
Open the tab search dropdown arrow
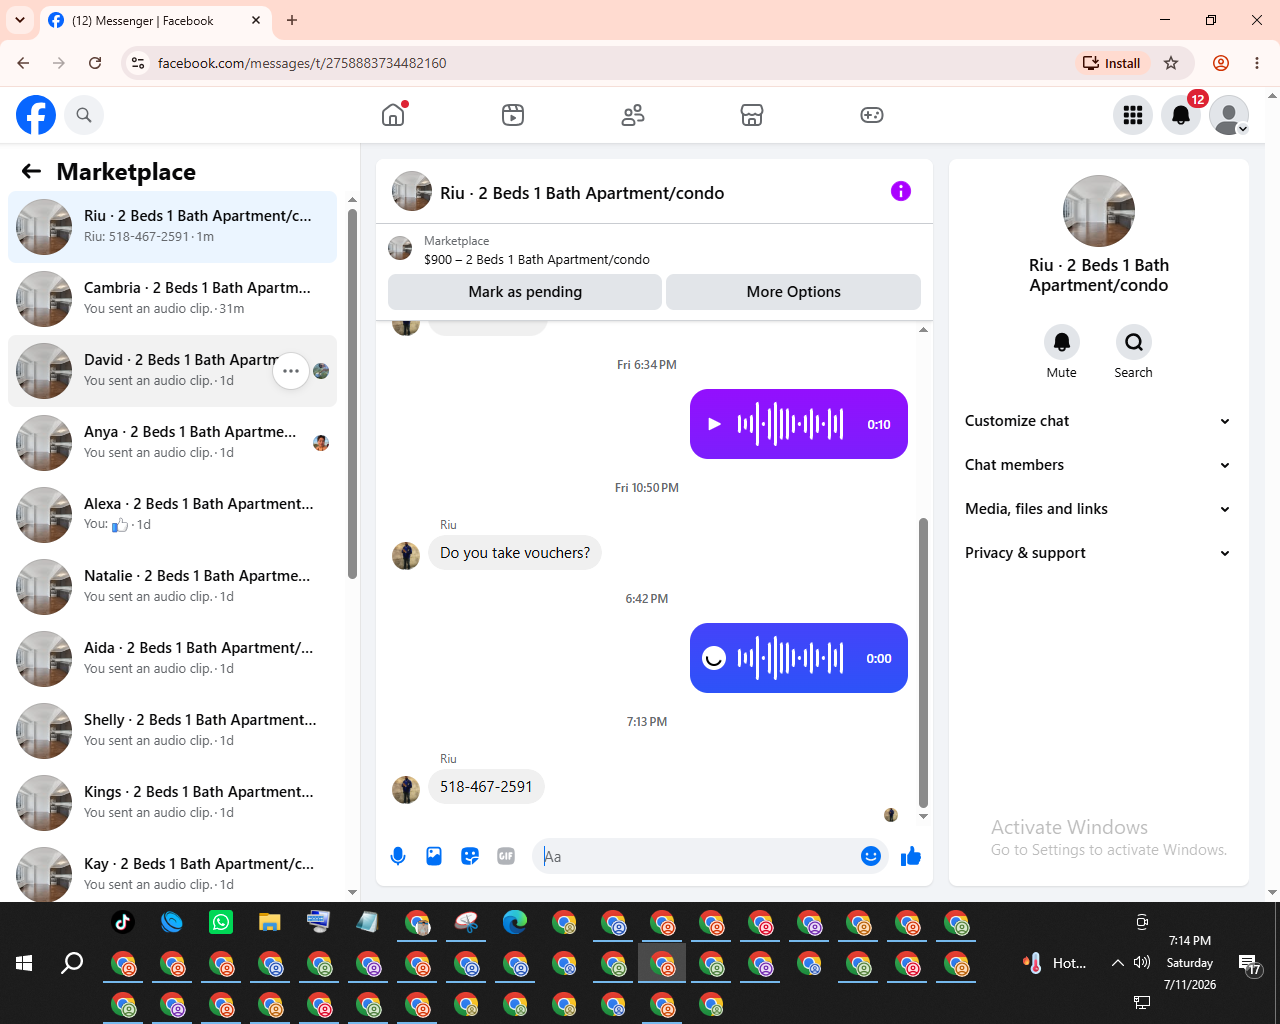(20, 20)
